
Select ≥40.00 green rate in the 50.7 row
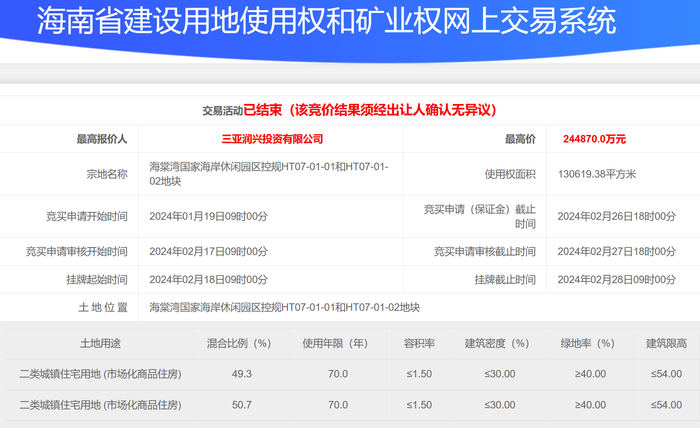590,405
